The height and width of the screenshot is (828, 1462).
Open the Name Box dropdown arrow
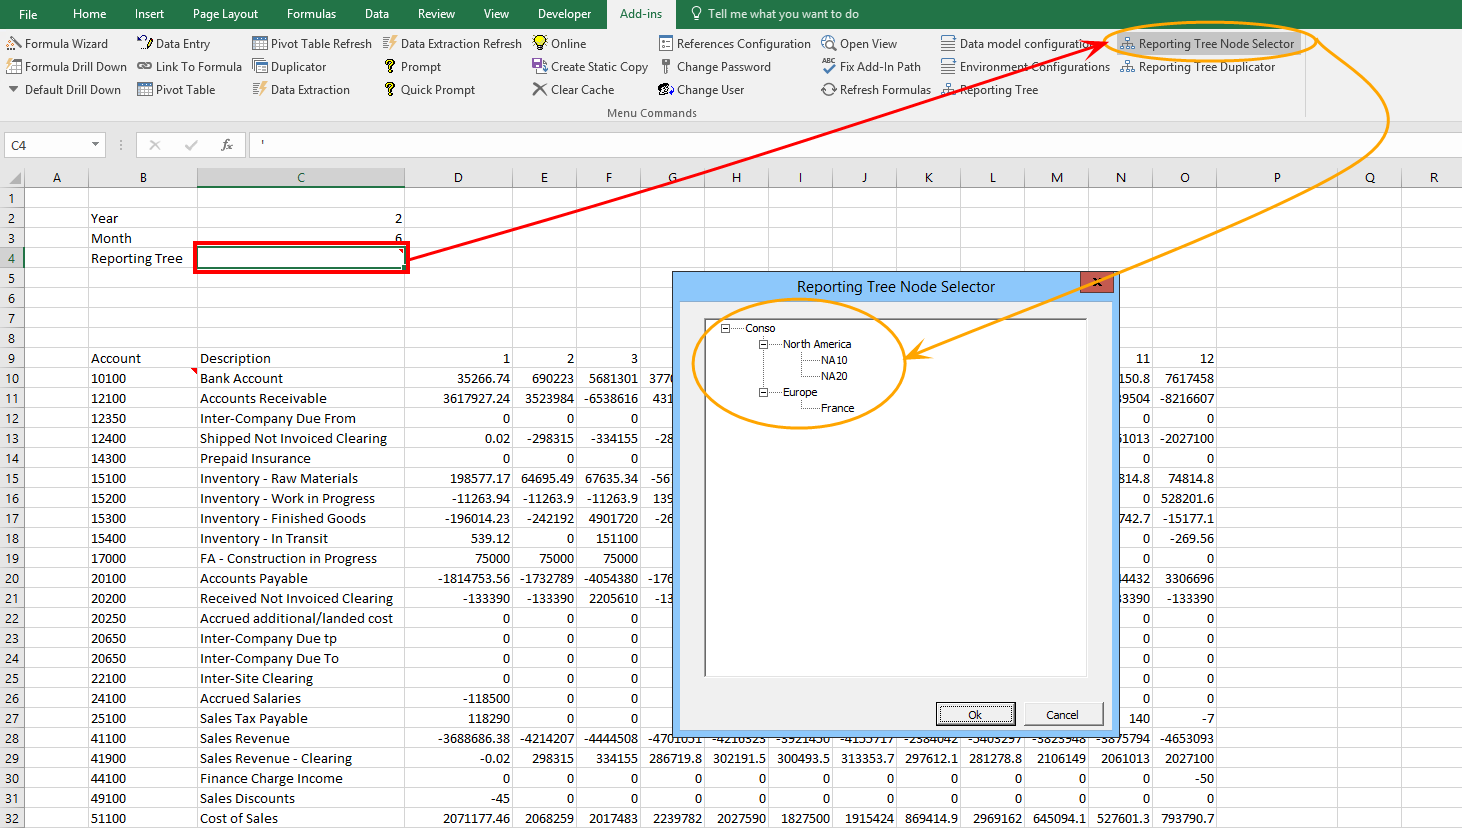[96, 145]
